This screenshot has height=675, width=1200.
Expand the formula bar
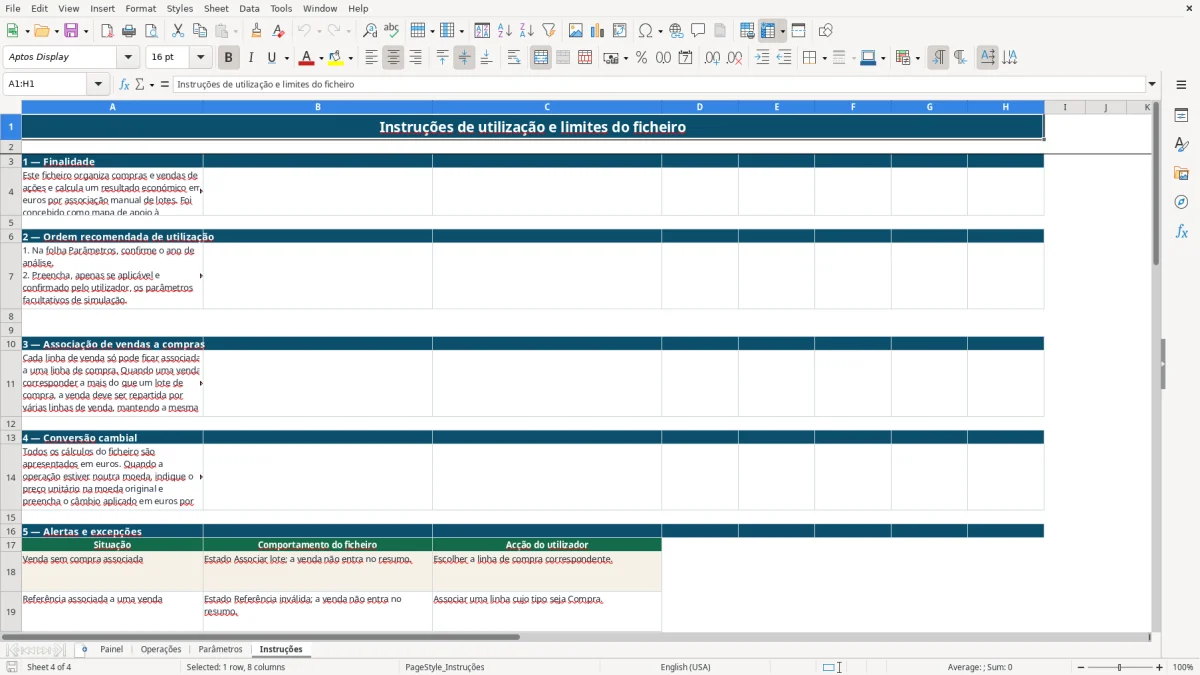click(1152, 85)
